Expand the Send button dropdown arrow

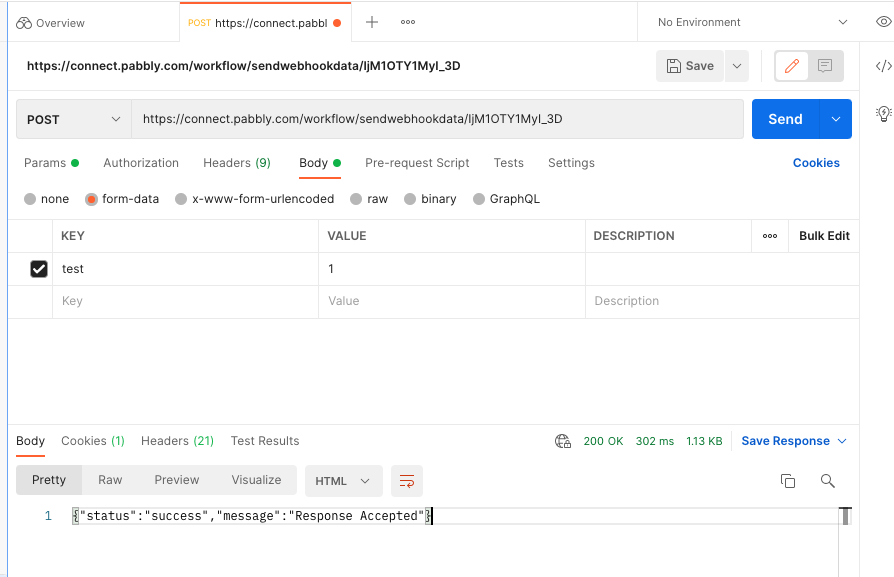(x=836, y=119)
